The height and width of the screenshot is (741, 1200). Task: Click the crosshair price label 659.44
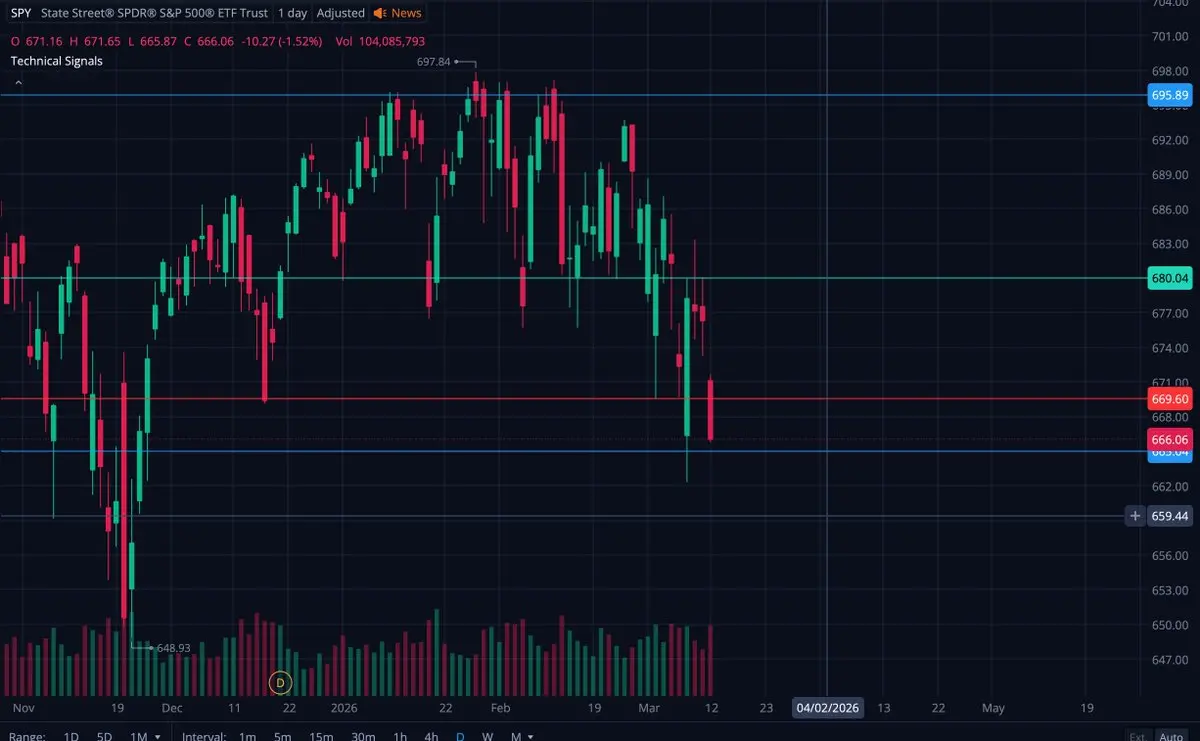[1170, 516]
